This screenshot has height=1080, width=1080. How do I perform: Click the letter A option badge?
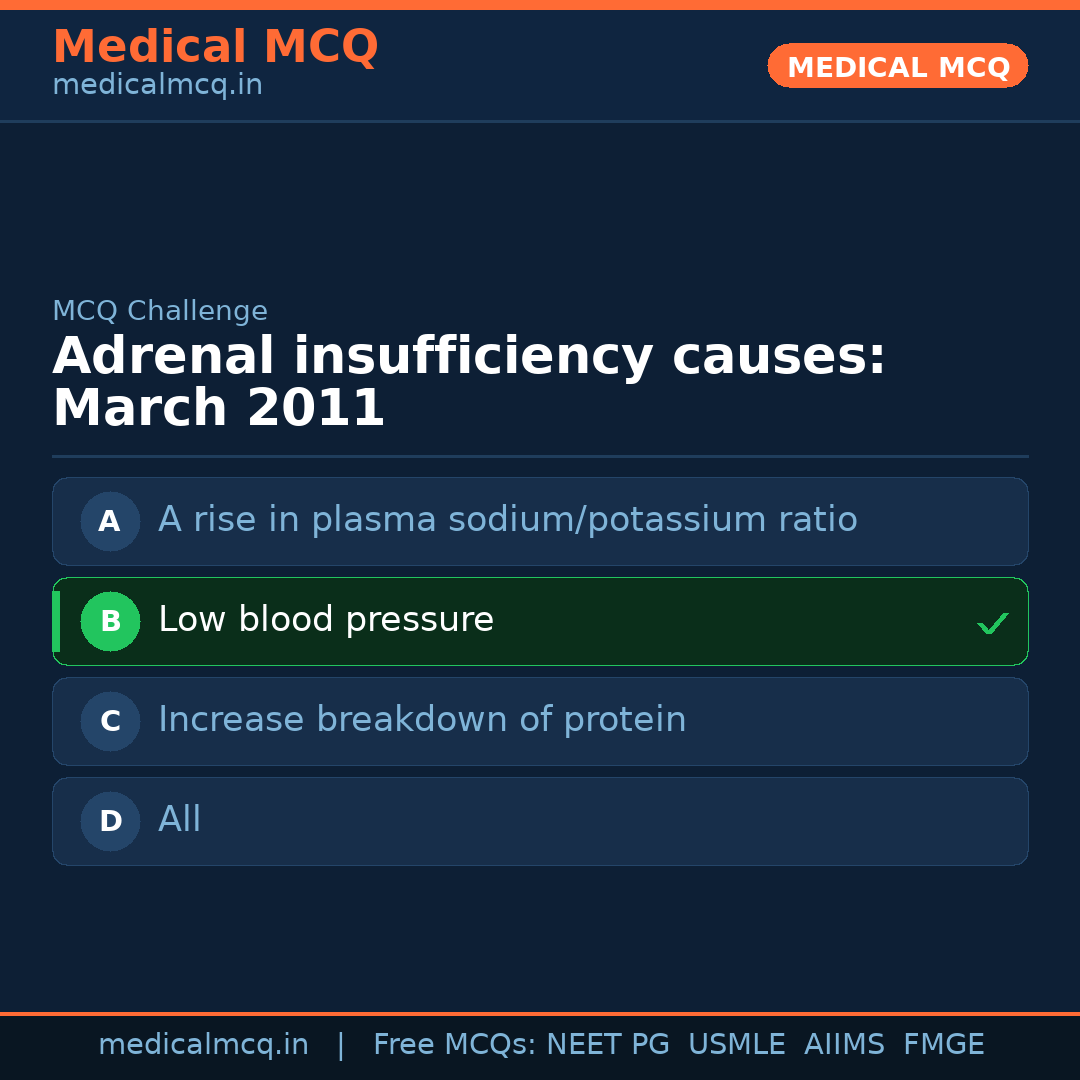coord(110,521)
